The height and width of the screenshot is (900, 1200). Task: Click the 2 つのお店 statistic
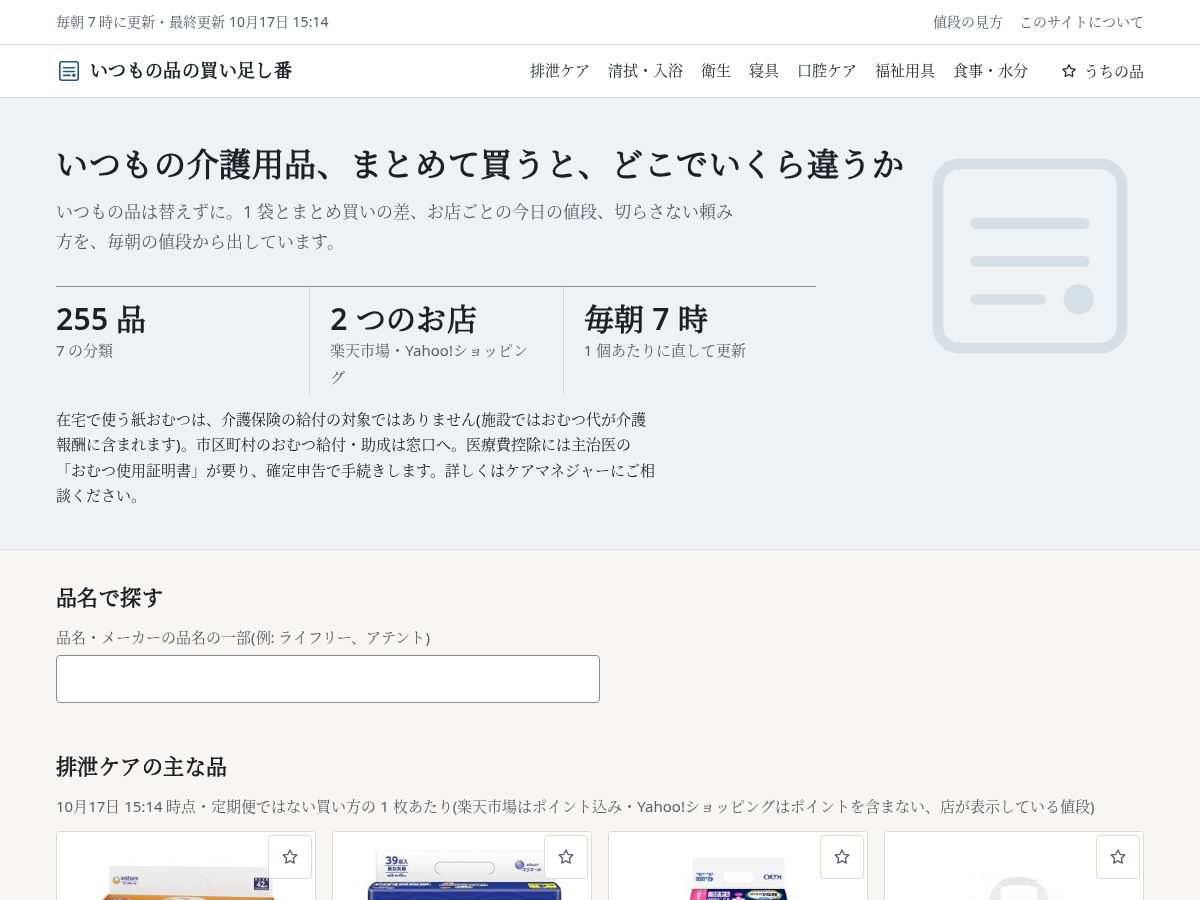pos(403,320)
